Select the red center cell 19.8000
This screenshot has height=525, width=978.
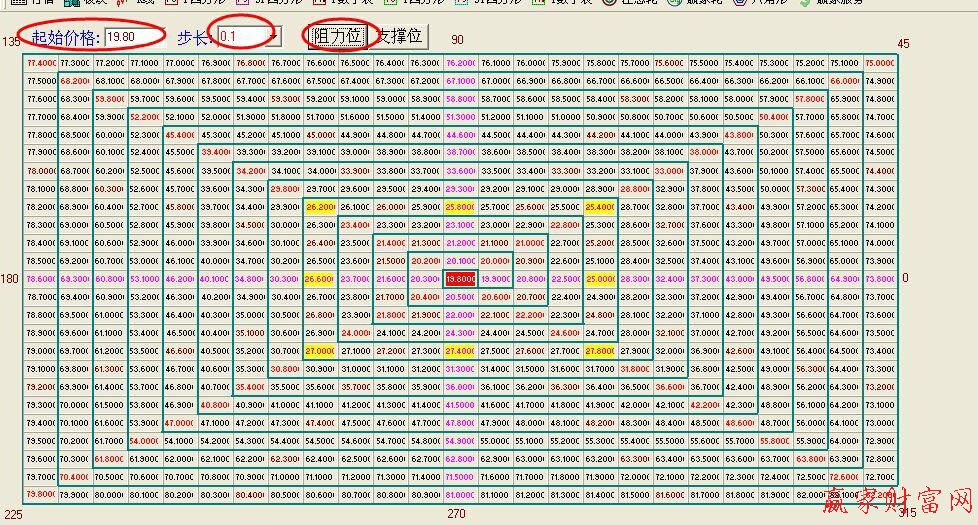(x=459, y=279)
